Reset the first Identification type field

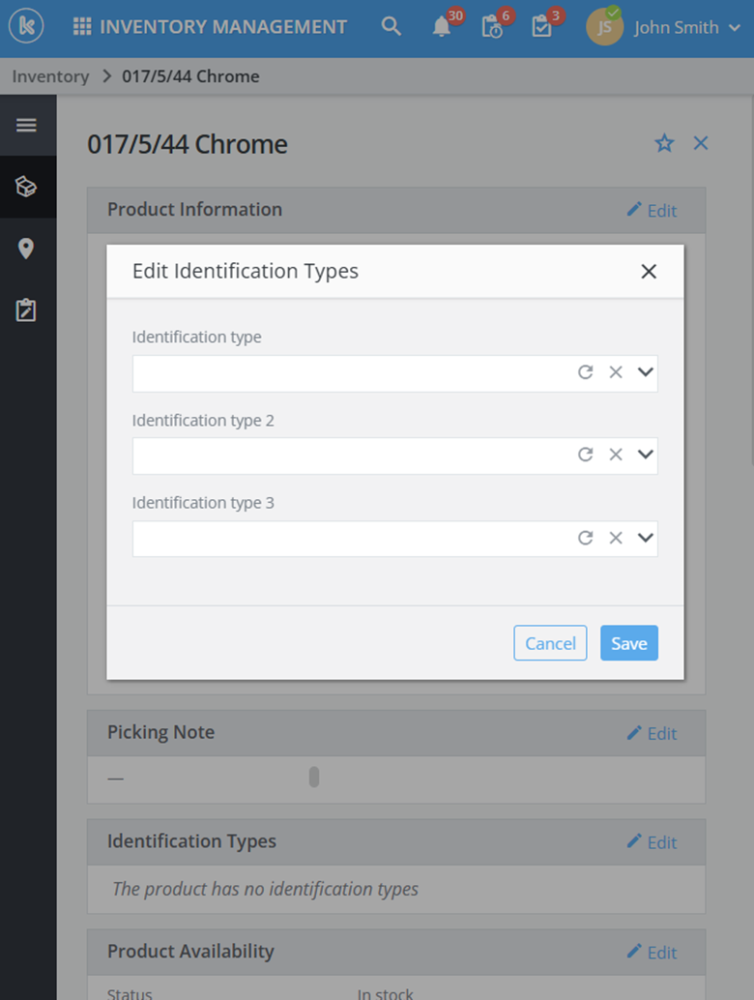point(586,372)
